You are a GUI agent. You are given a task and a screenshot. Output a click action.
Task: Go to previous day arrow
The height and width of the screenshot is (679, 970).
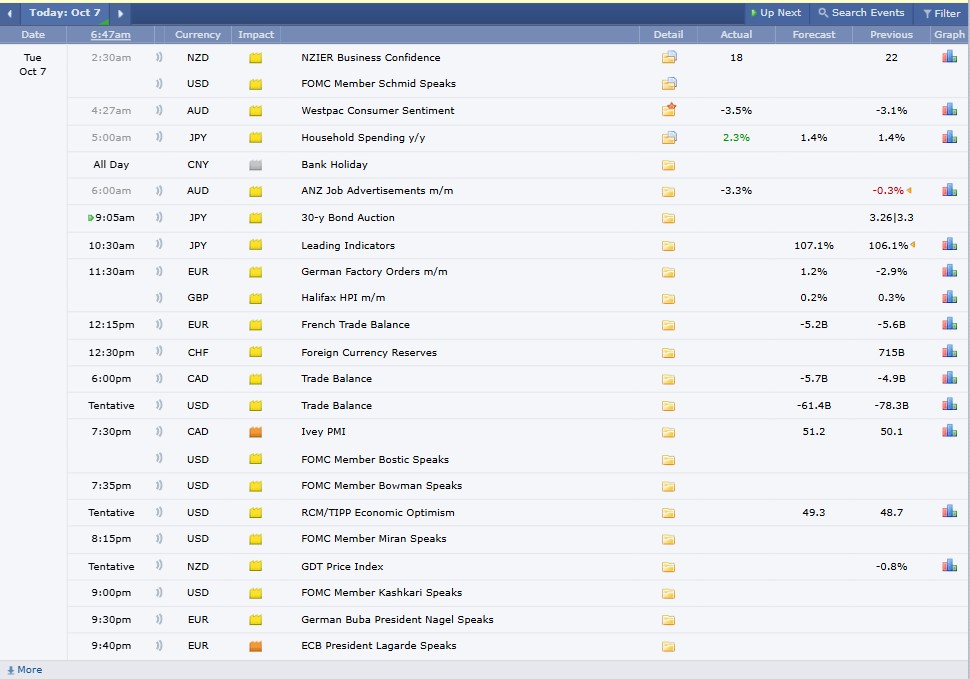pos(10,13)
